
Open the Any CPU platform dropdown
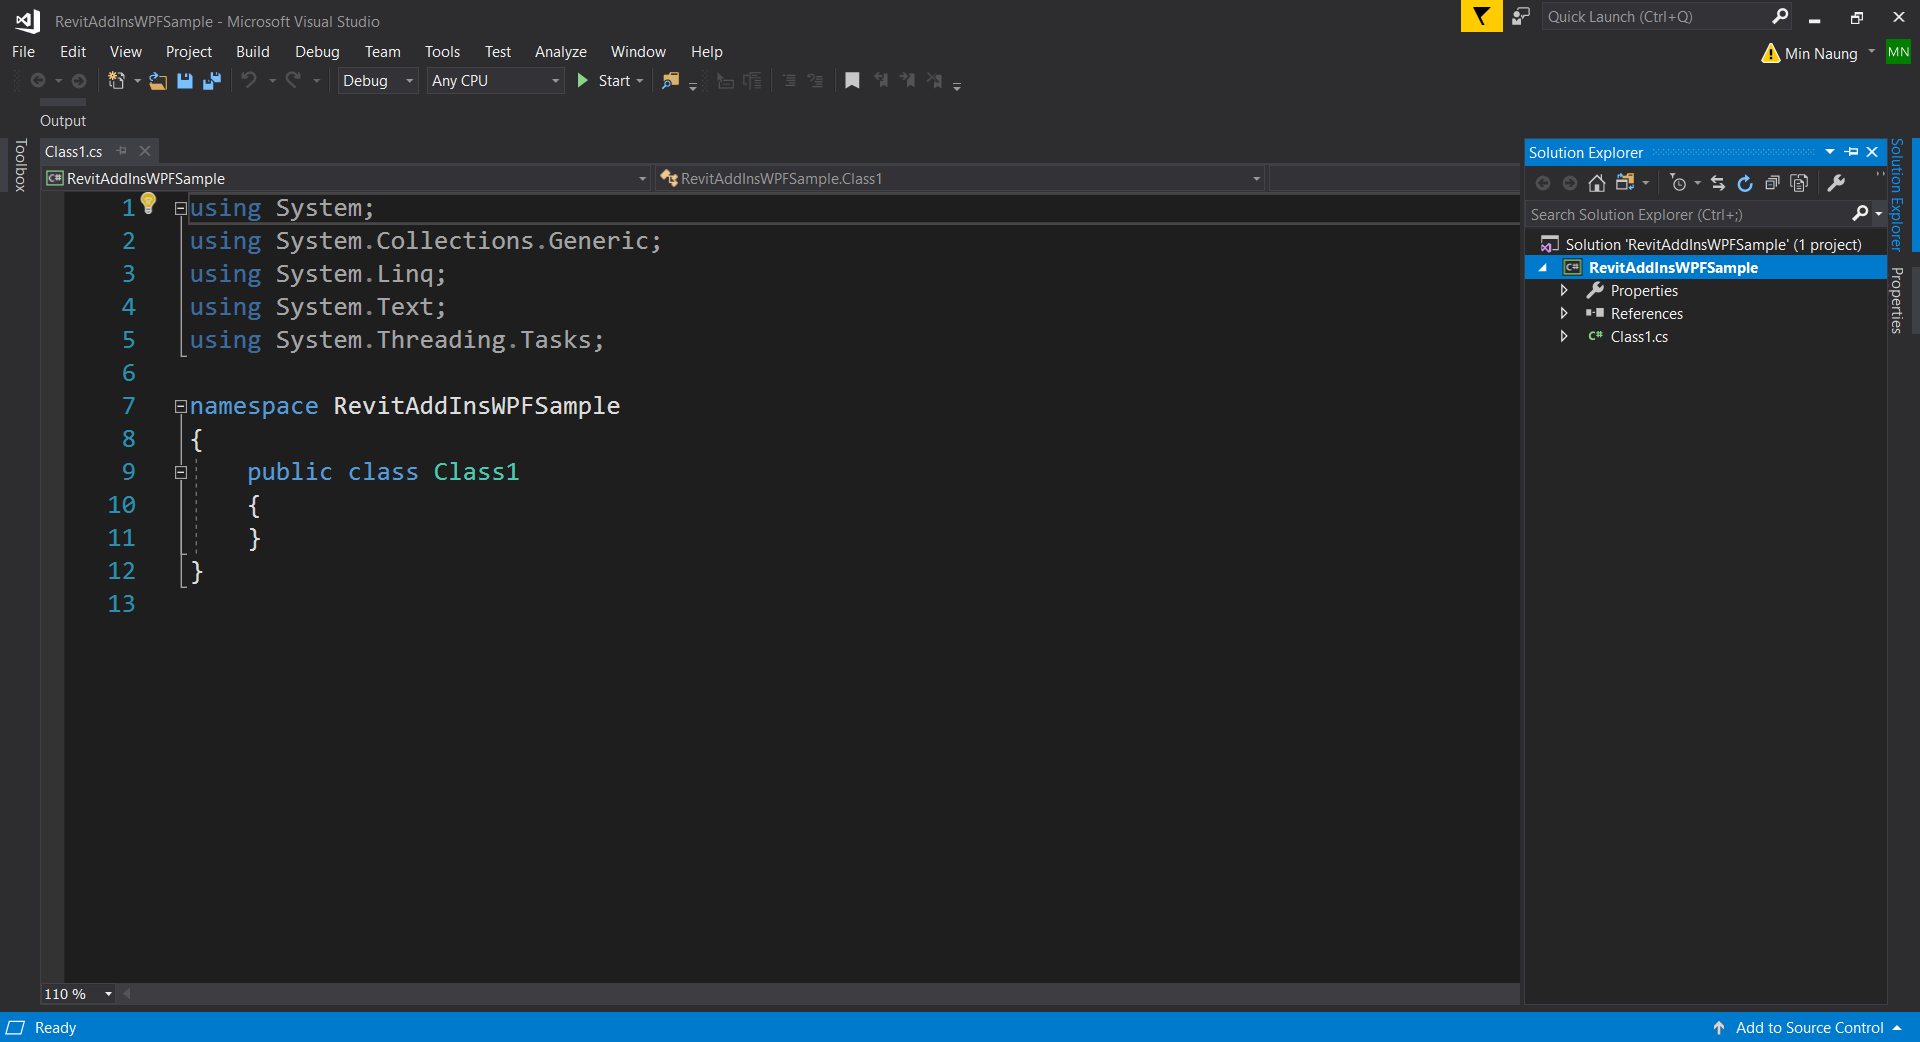coord(495,81)
